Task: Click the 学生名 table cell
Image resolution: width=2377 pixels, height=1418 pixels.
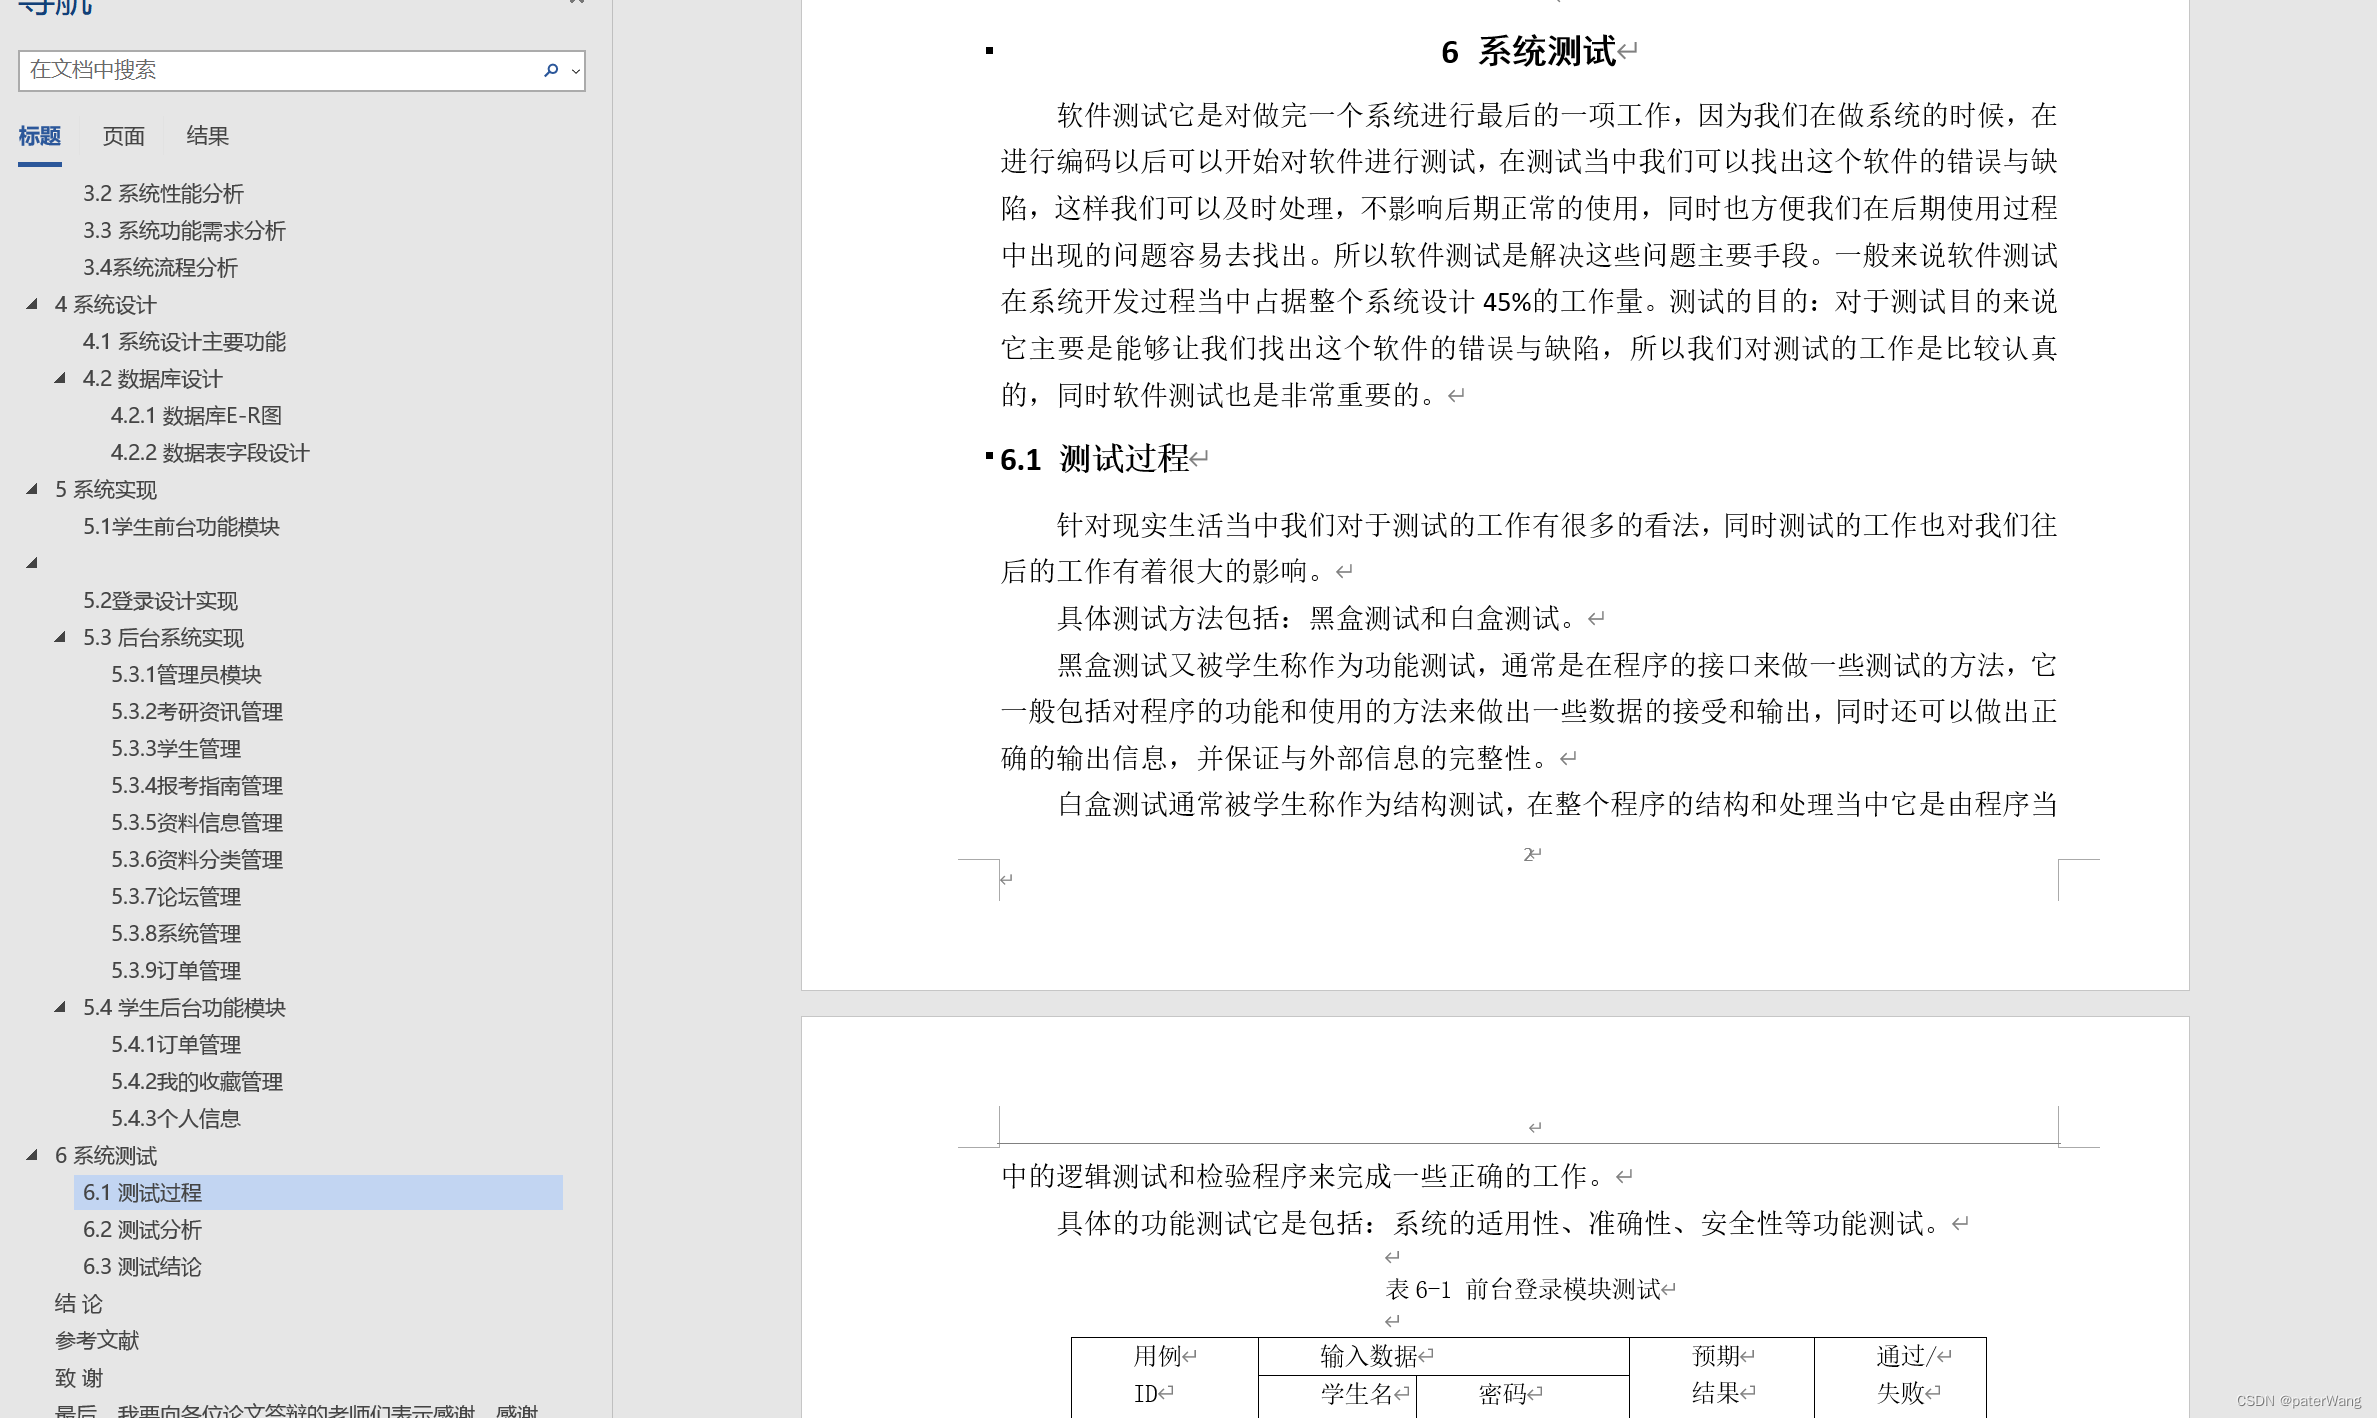Action: point(1337,1396)
